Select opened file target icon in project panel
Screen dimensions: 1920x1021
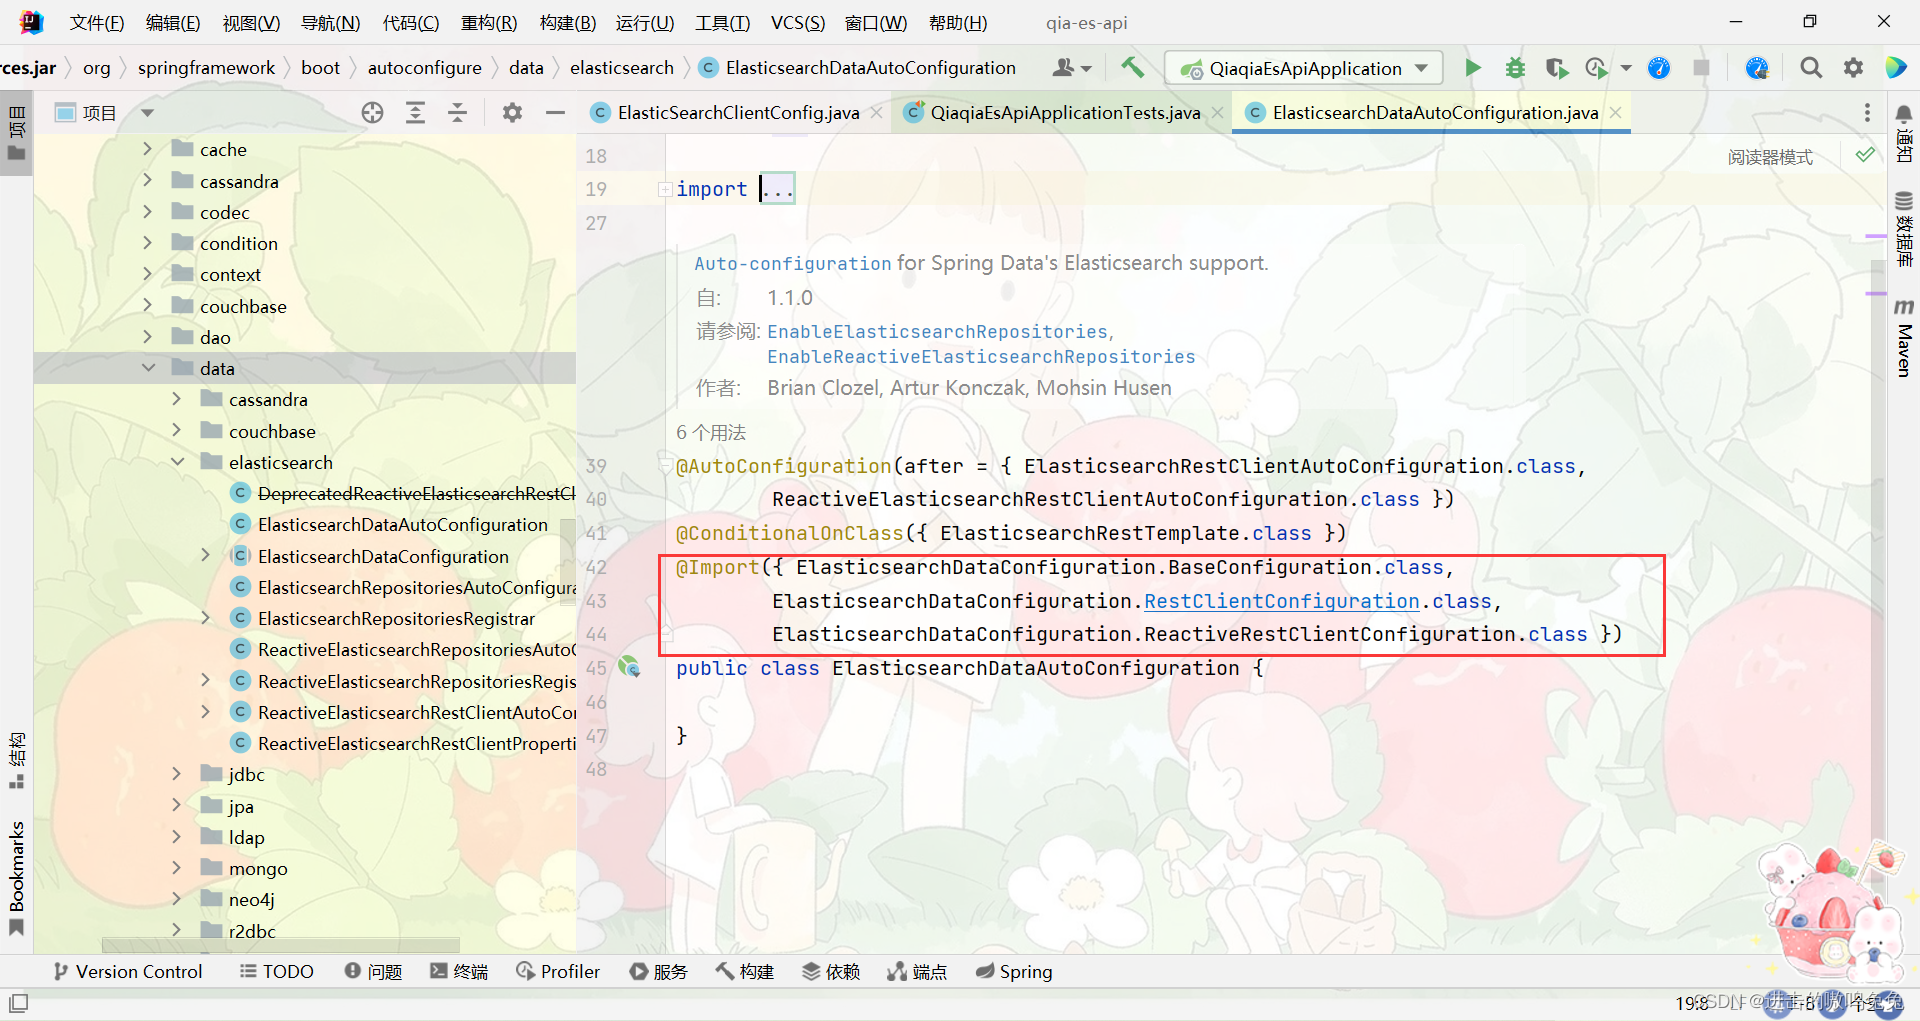(372, 113)
